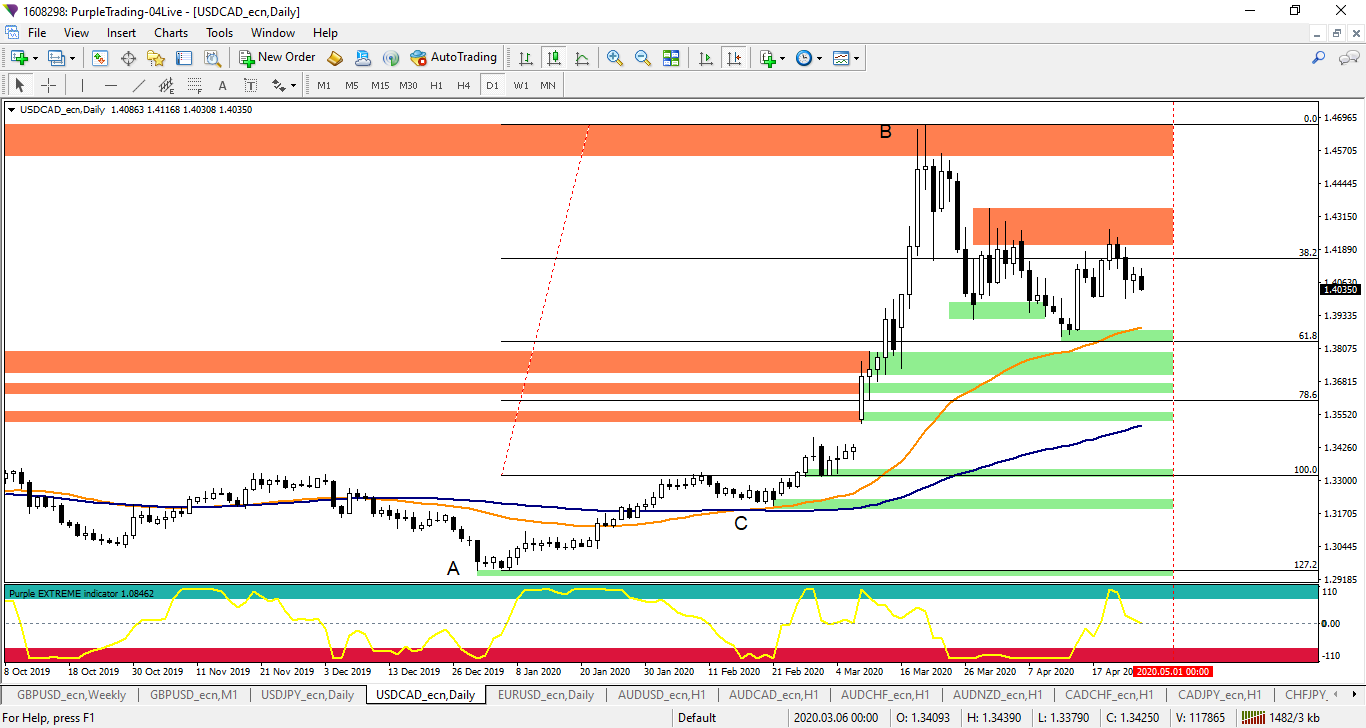The height and width of the screenshot is (728, 1366).
Task: Show the Navigator panel icon
Action: click(156, 58)
